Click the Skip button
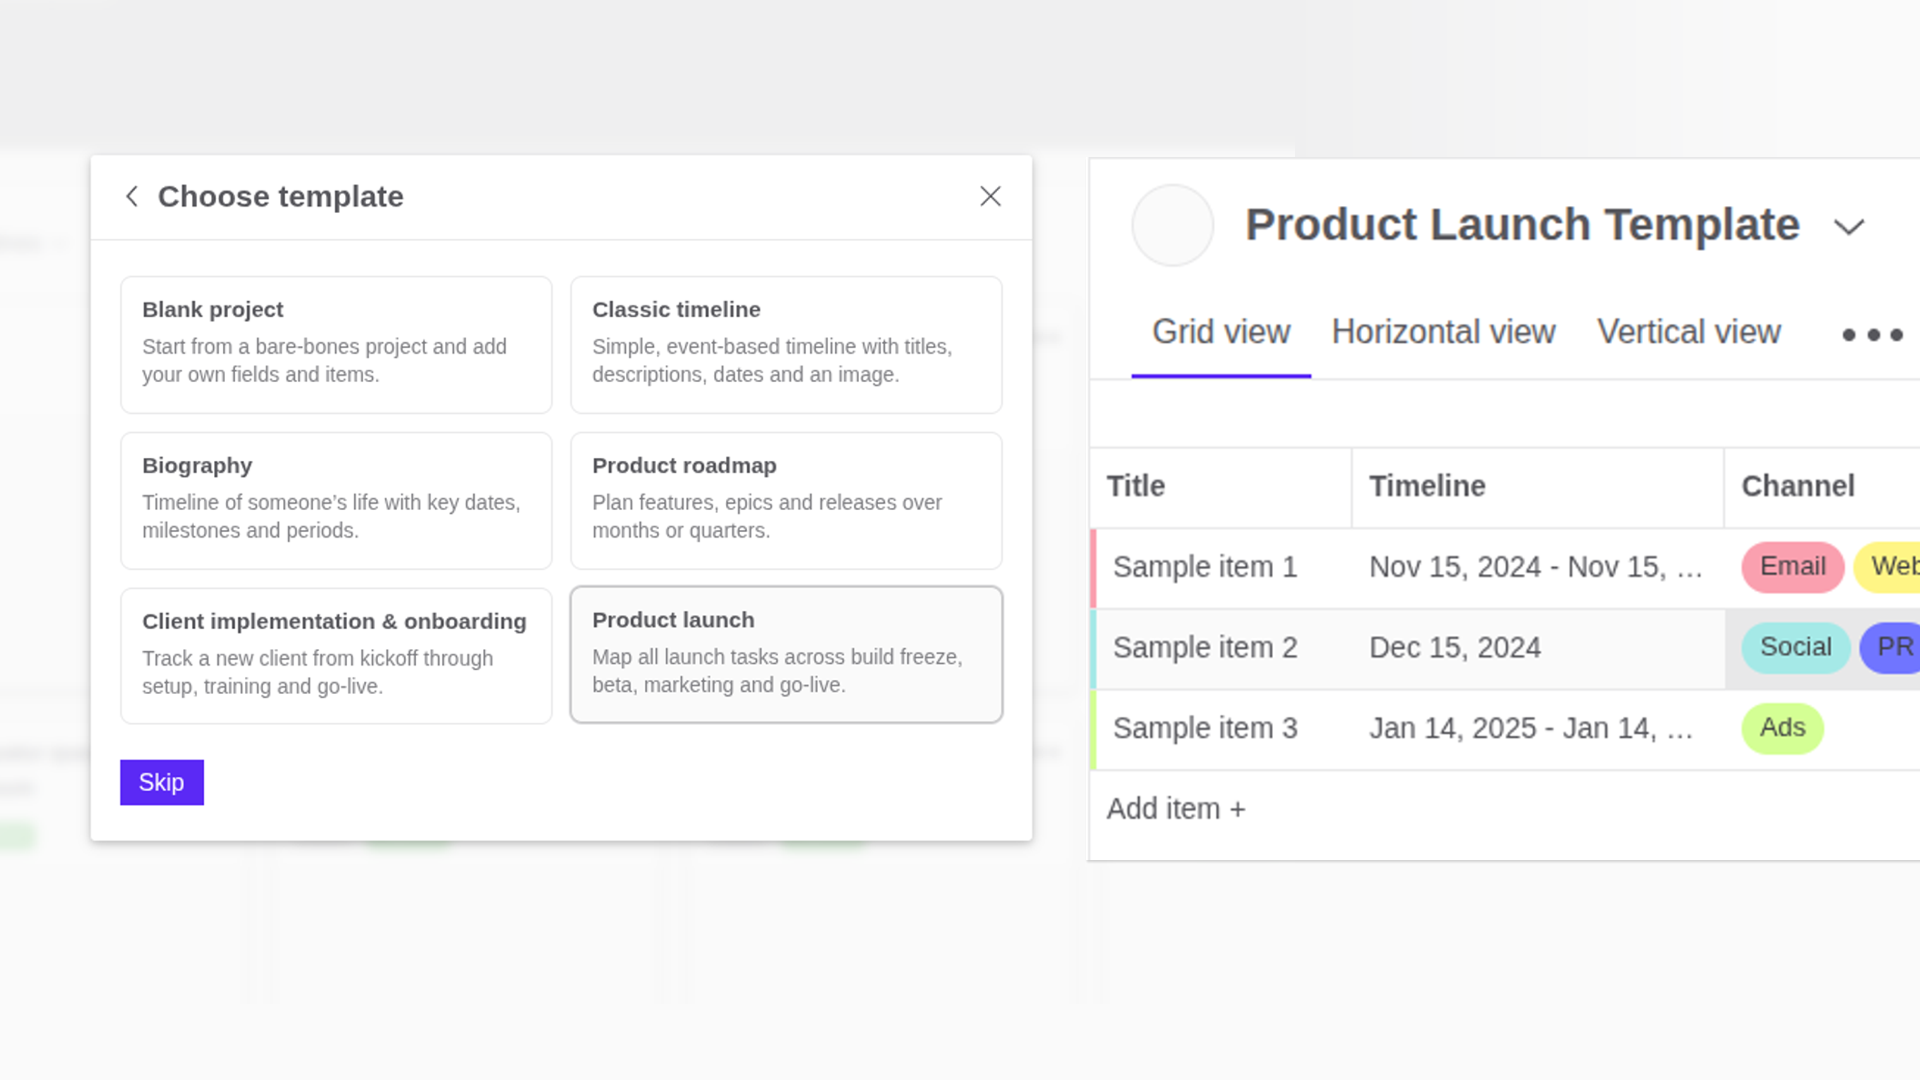1920x1080 pixels. click(161, 782)
